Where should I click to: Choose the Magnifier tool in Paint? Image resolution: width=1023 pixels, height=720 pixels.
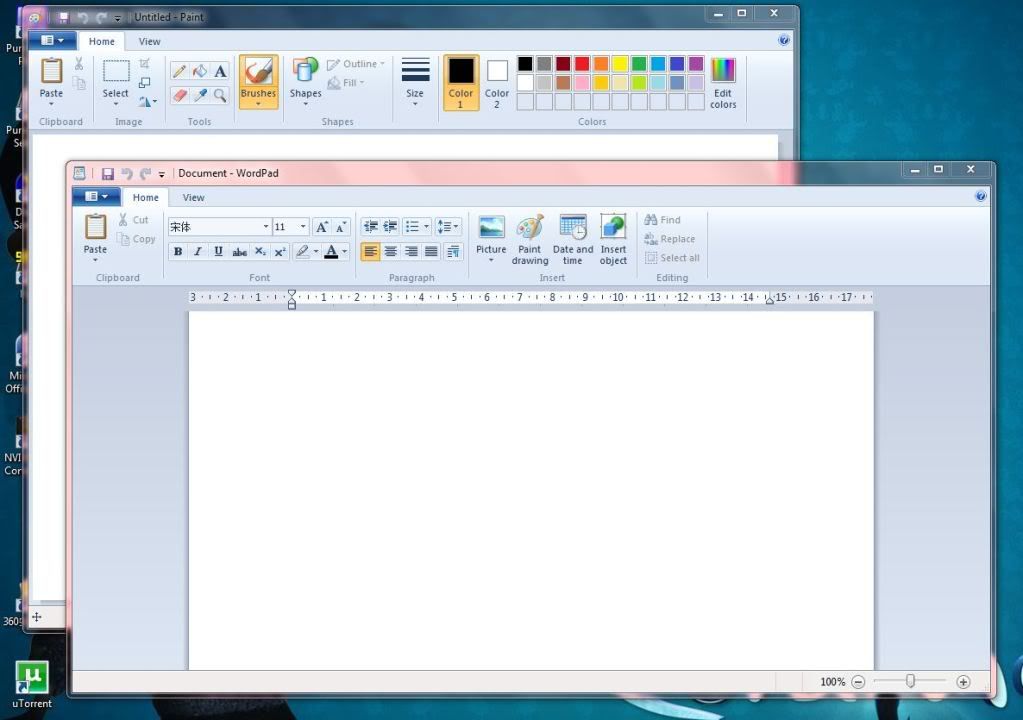click(x=220, y=96)
